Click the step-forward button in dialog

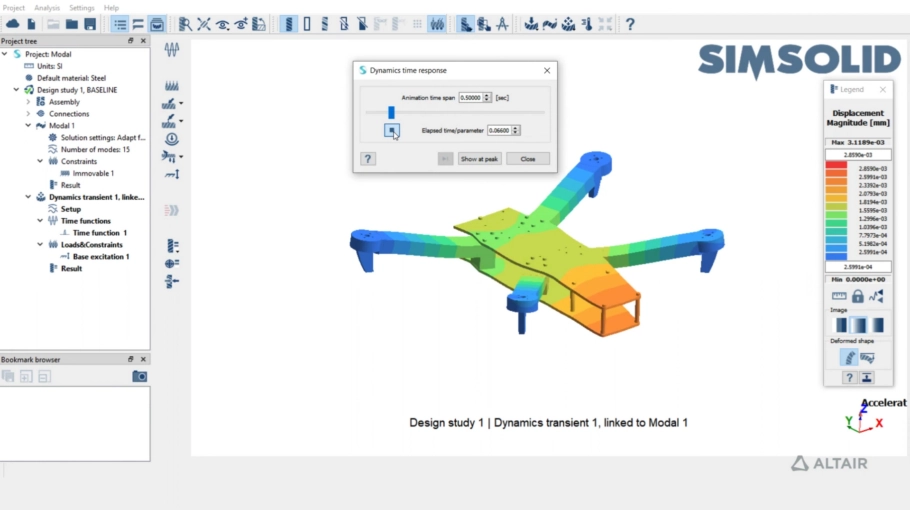(x=445, y=159)
